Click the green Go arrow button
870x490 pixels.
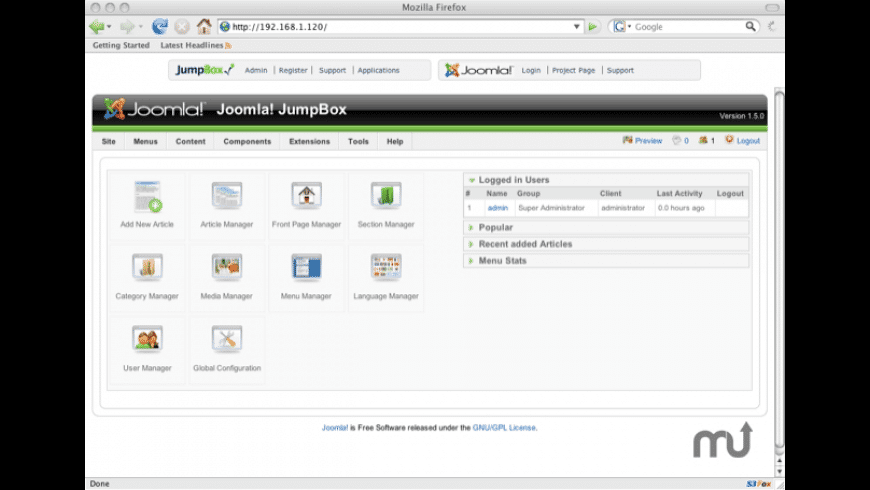click(593, 26)
